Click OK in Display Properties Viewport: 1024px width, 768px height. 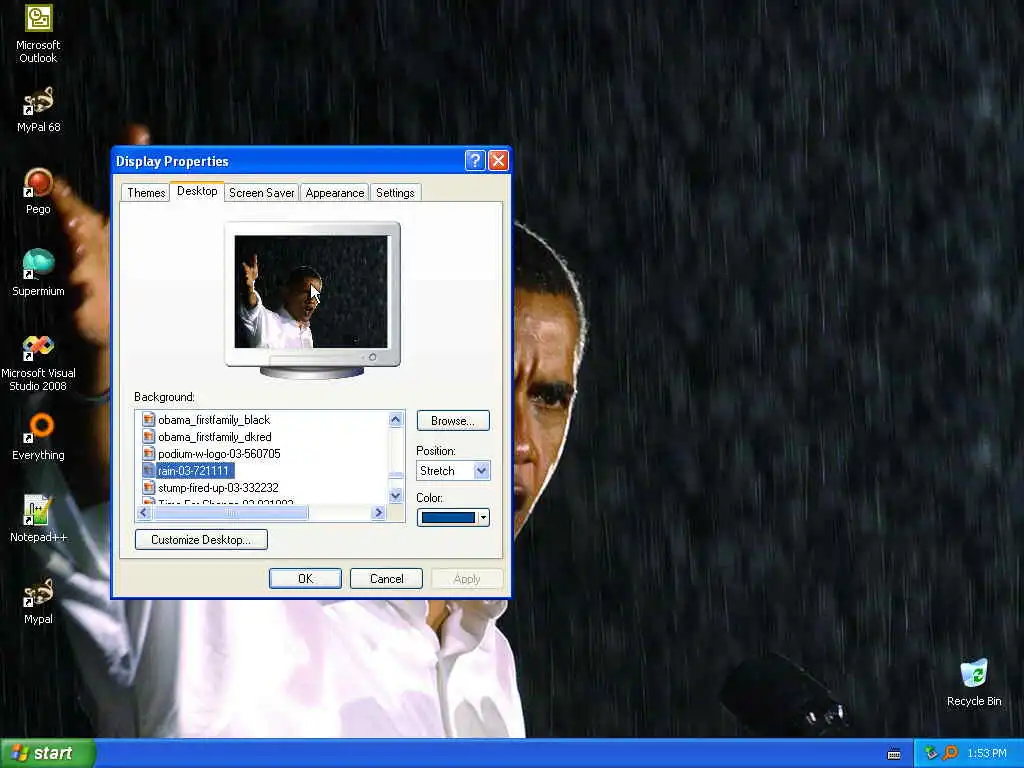click(305, 579)
